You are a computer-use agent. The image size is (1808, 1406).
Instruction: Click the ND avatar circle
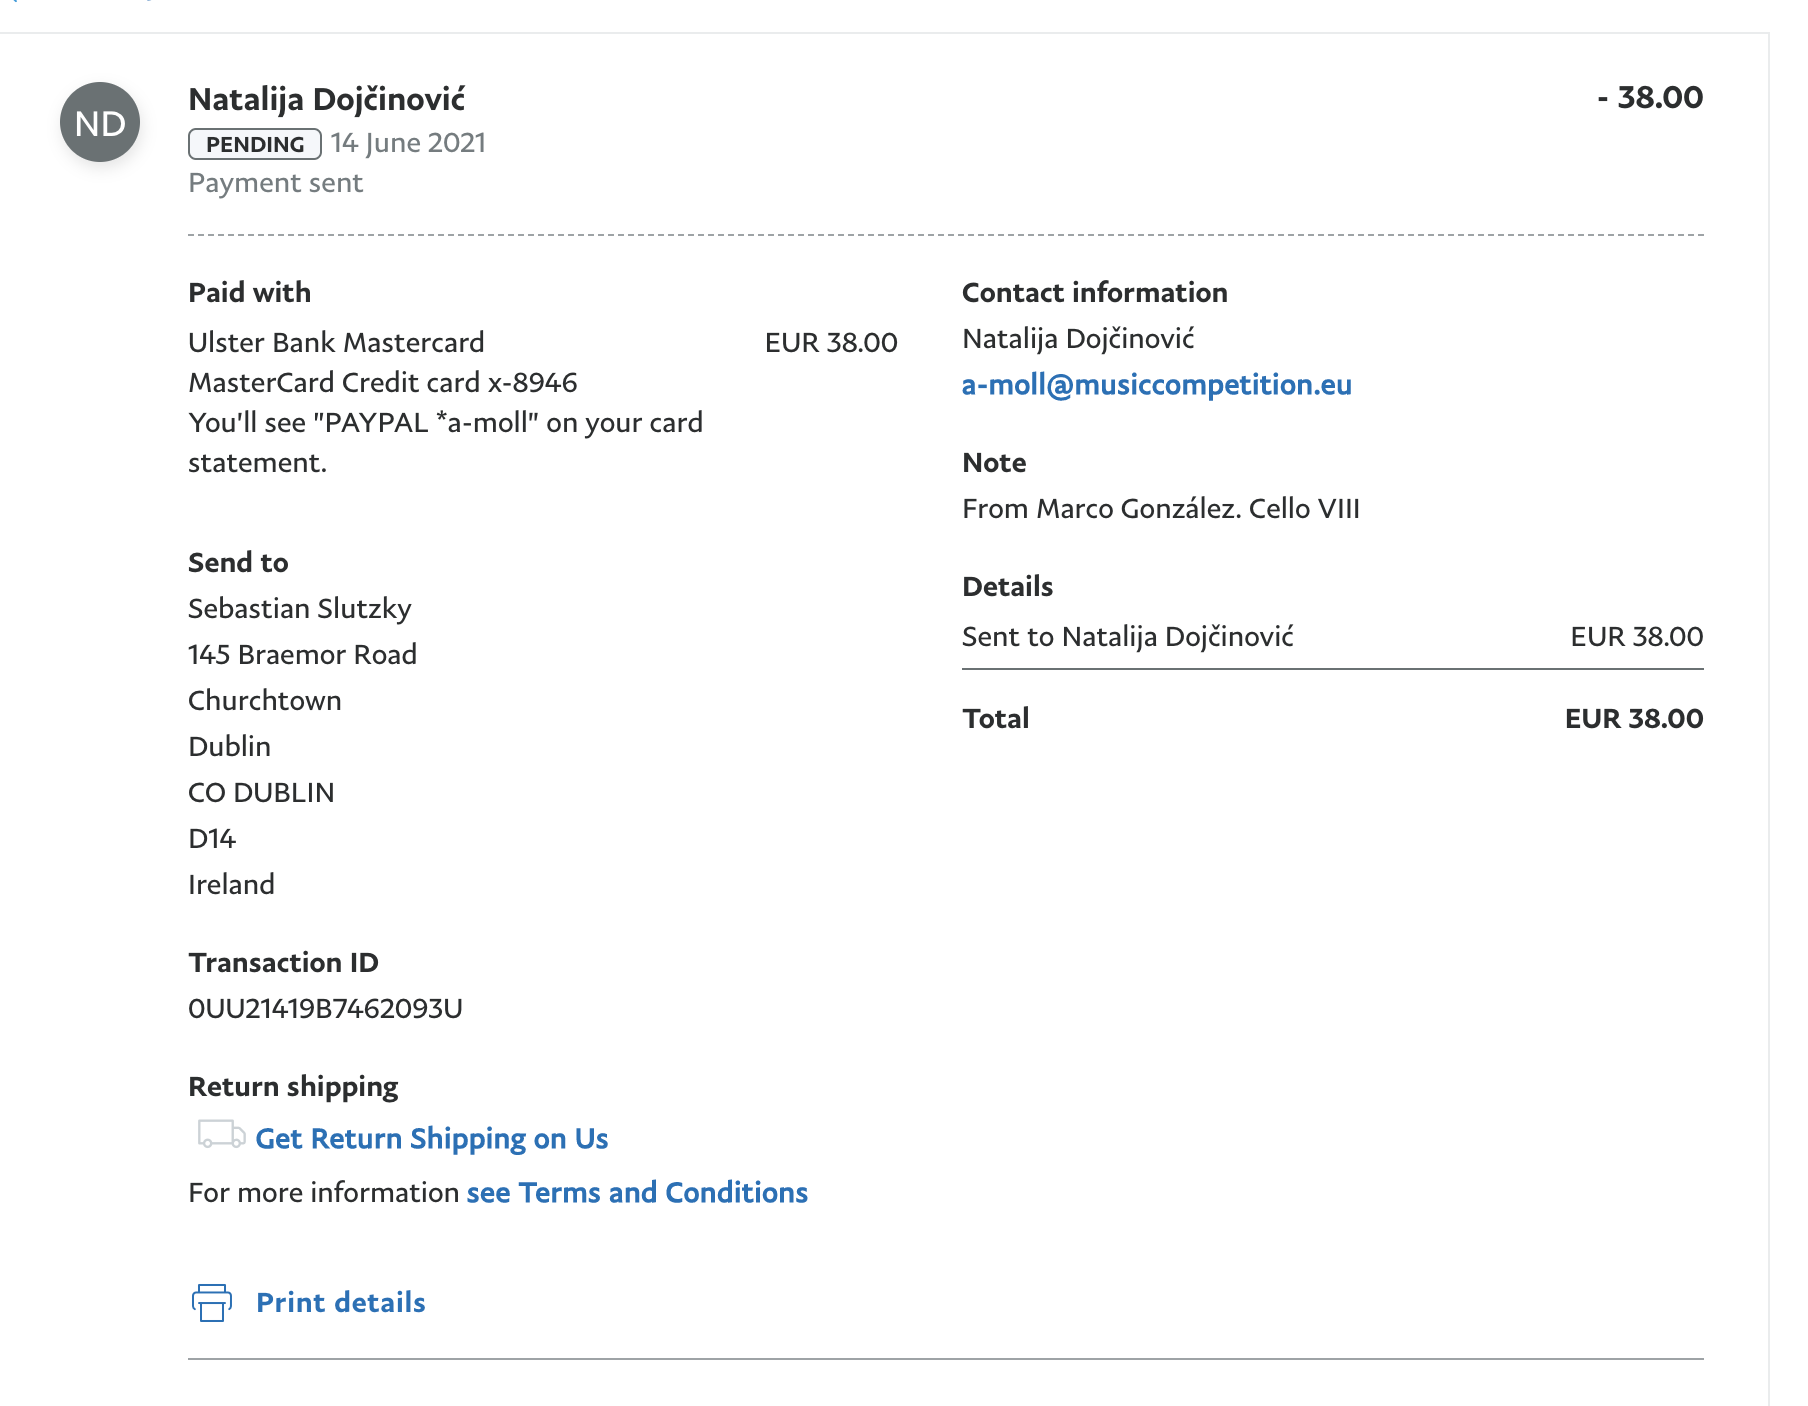point(100,123)
